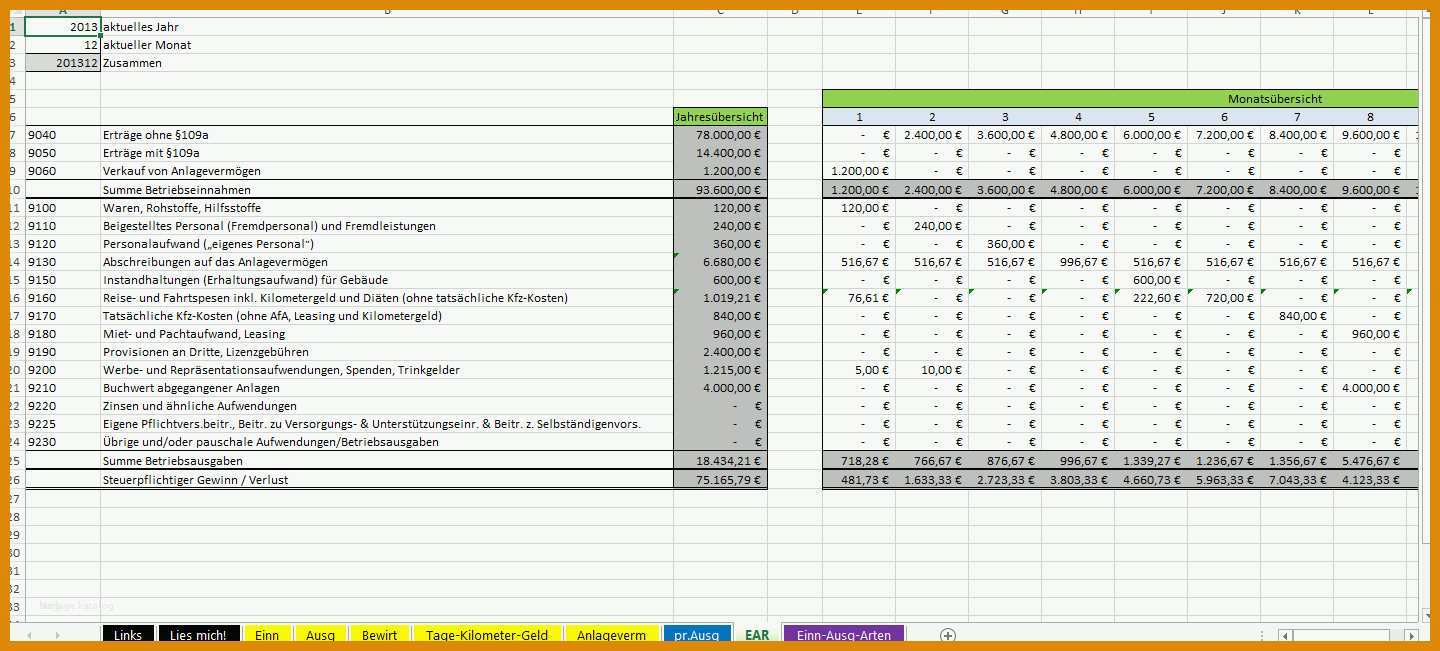Select the 76,61 € travel expenses cell
The image size is (1440, 651).
tap(859, 298)
